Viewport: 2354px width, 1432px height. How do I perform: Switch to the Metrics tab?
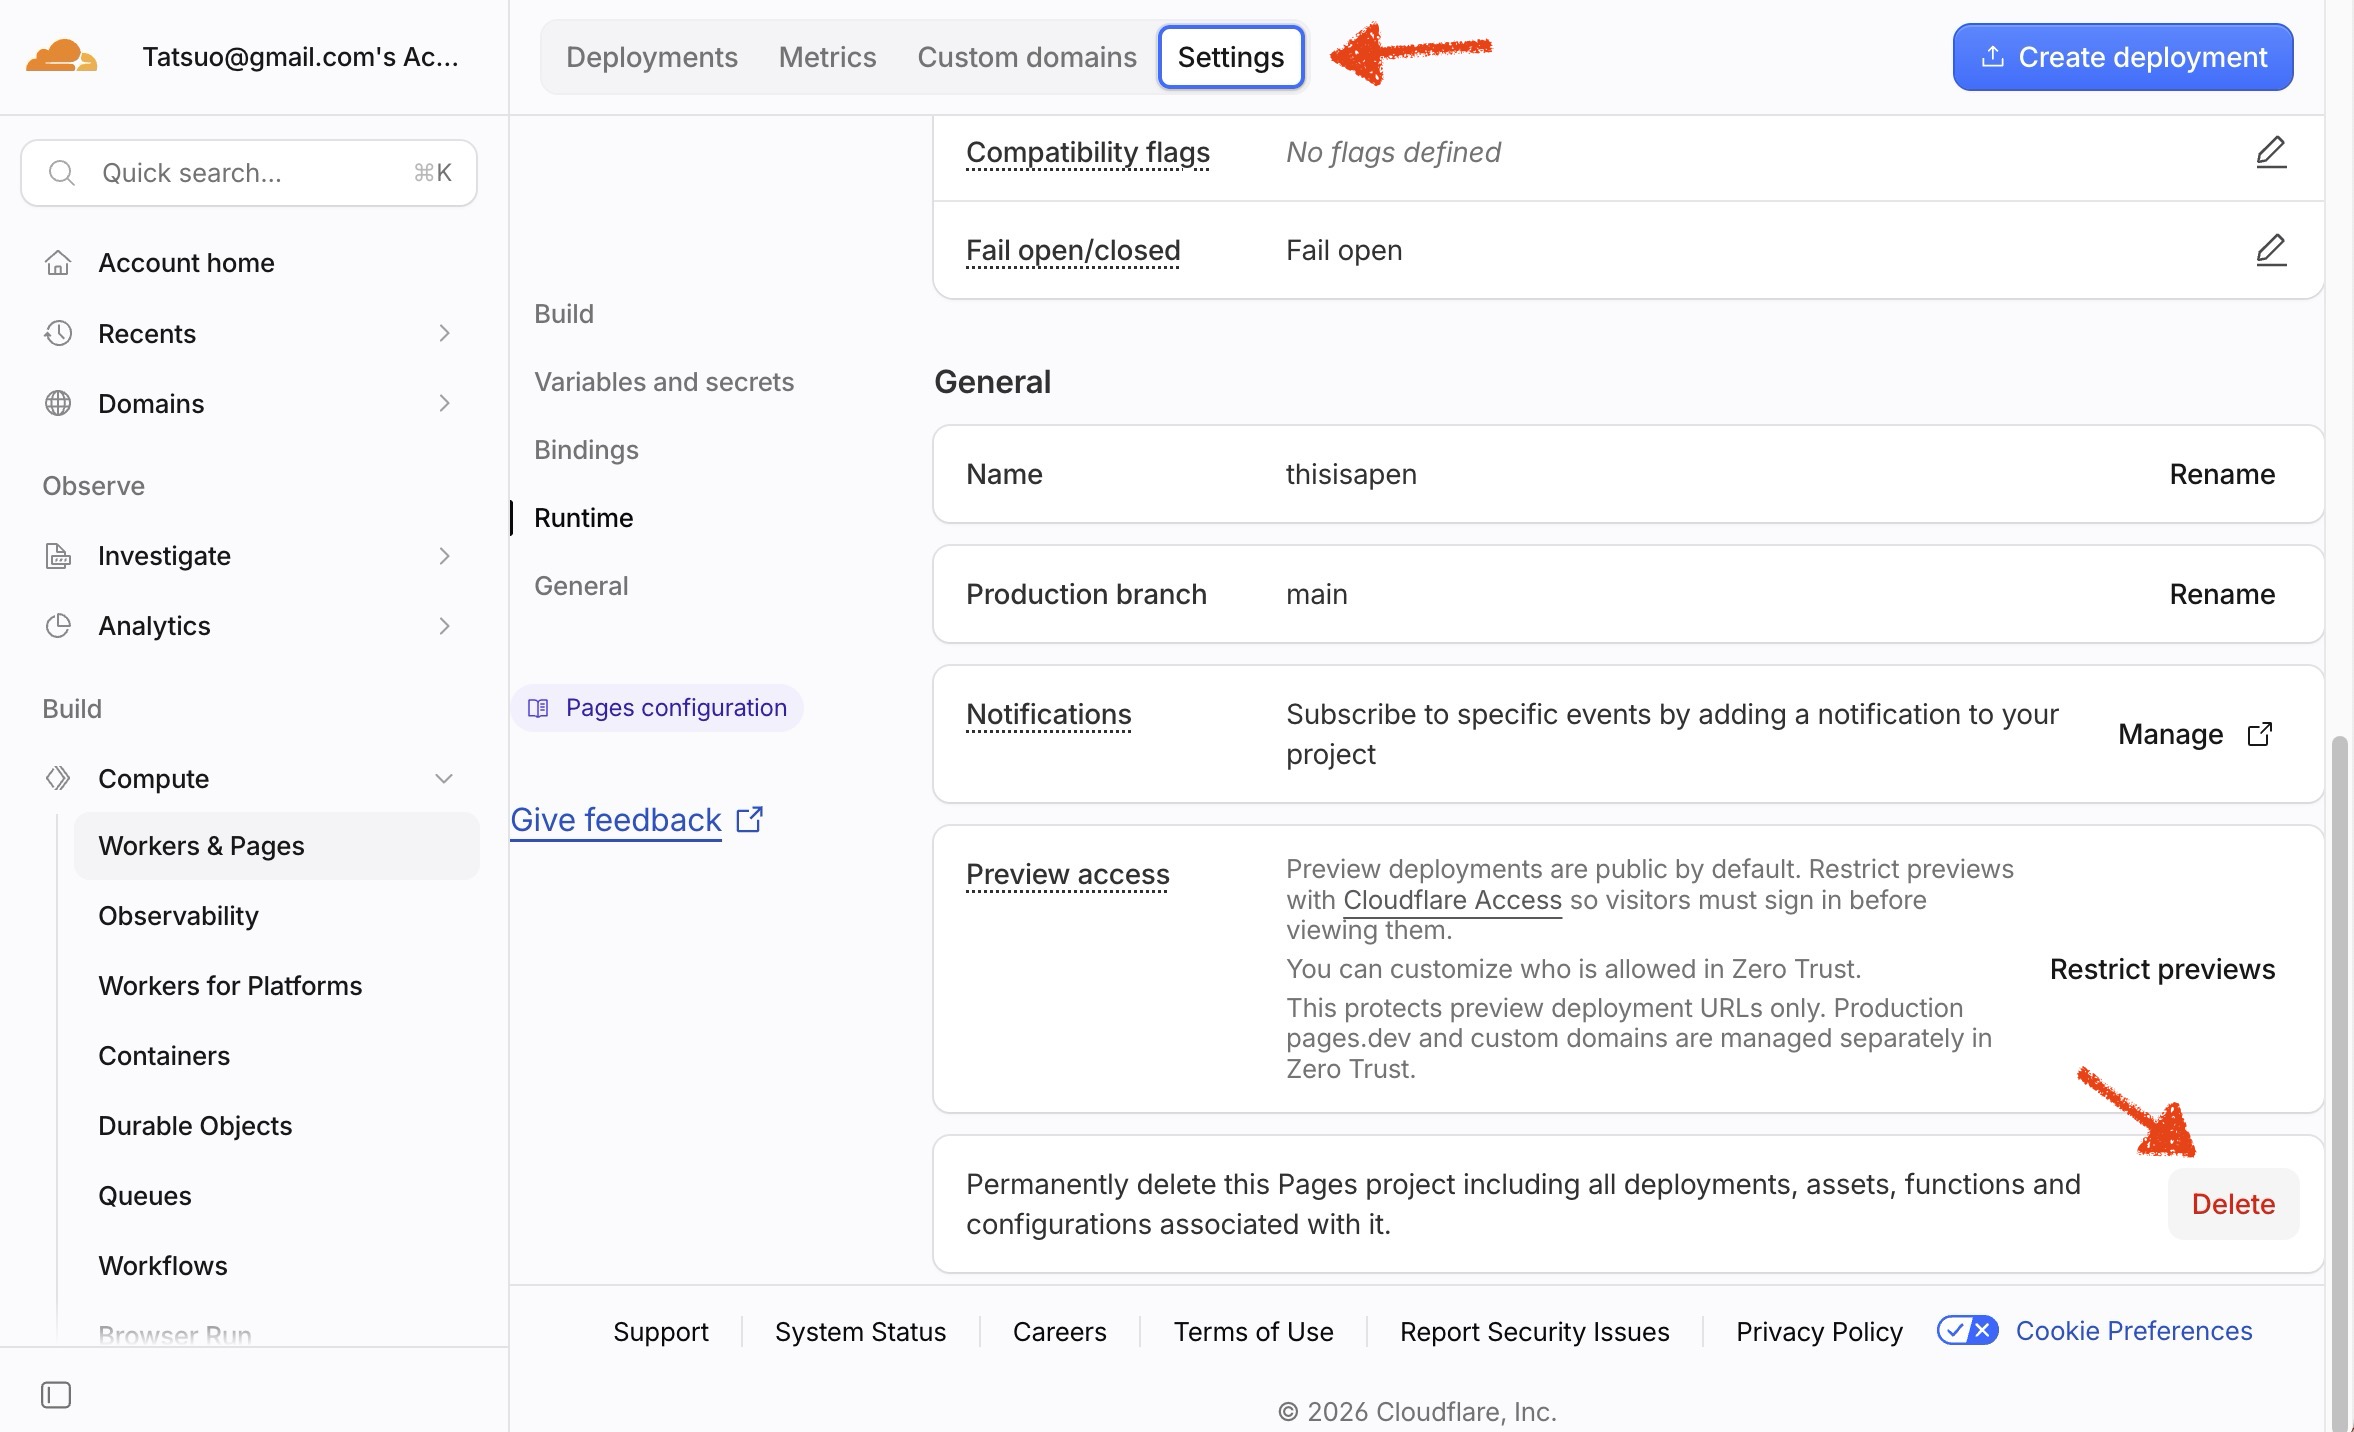pos(827,57)
